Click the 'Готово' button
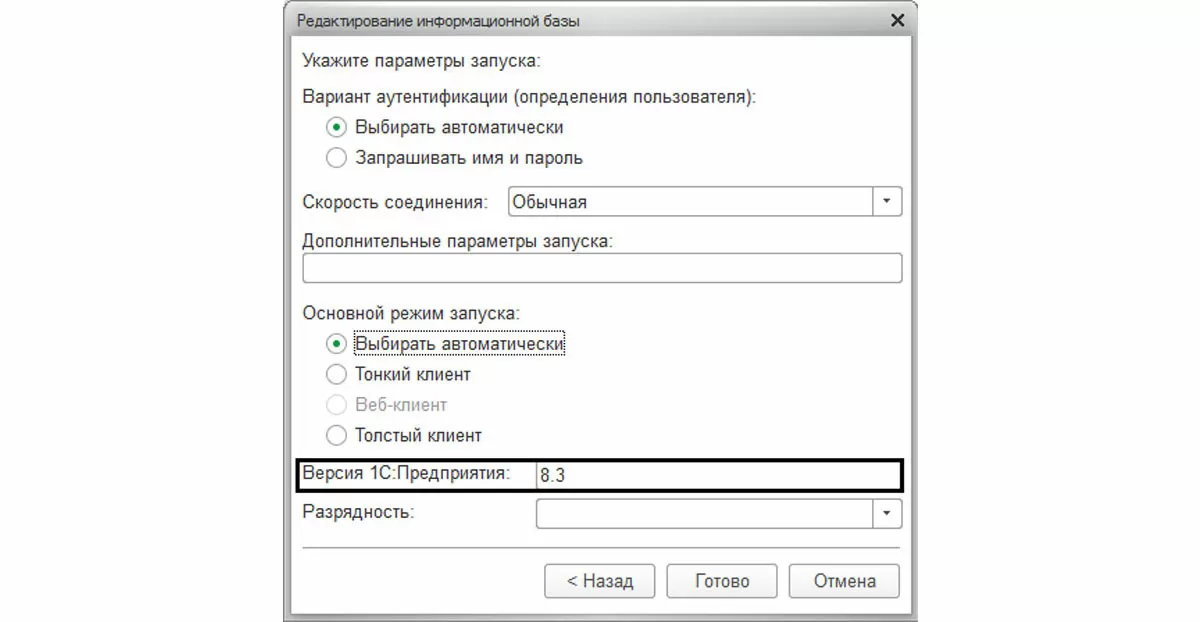Image resolution: width=1200 pixels, height=622 pixels. [722, 581]
